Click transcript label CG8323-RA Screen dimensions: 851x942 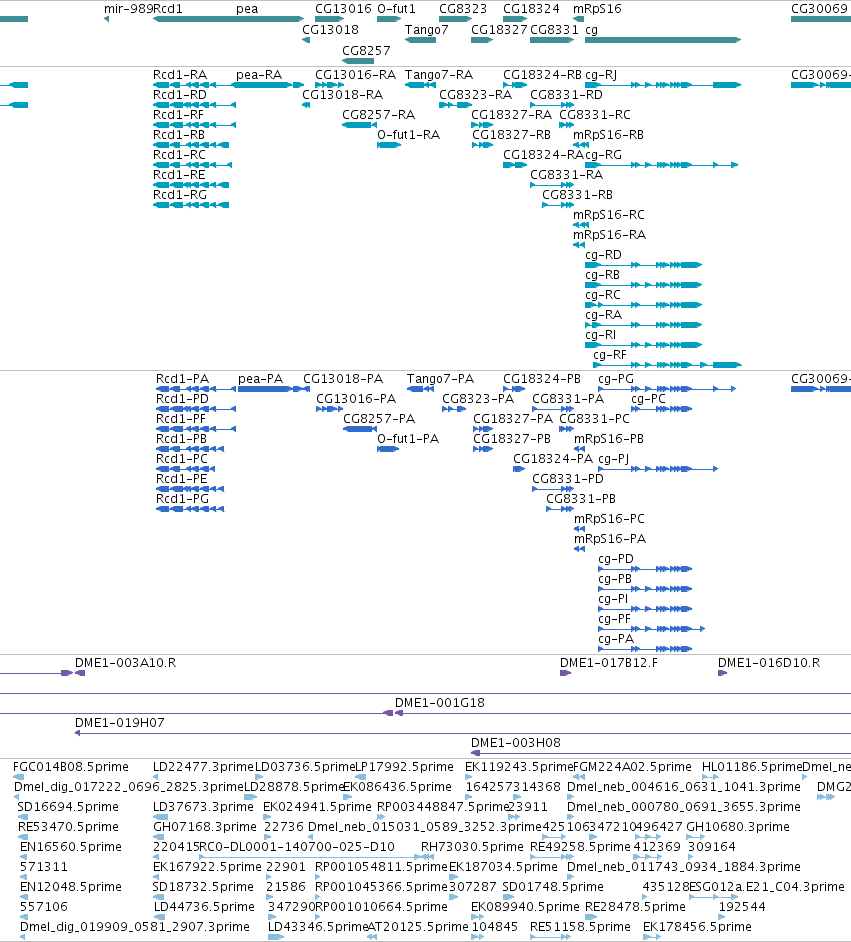(x=476, y=95)
